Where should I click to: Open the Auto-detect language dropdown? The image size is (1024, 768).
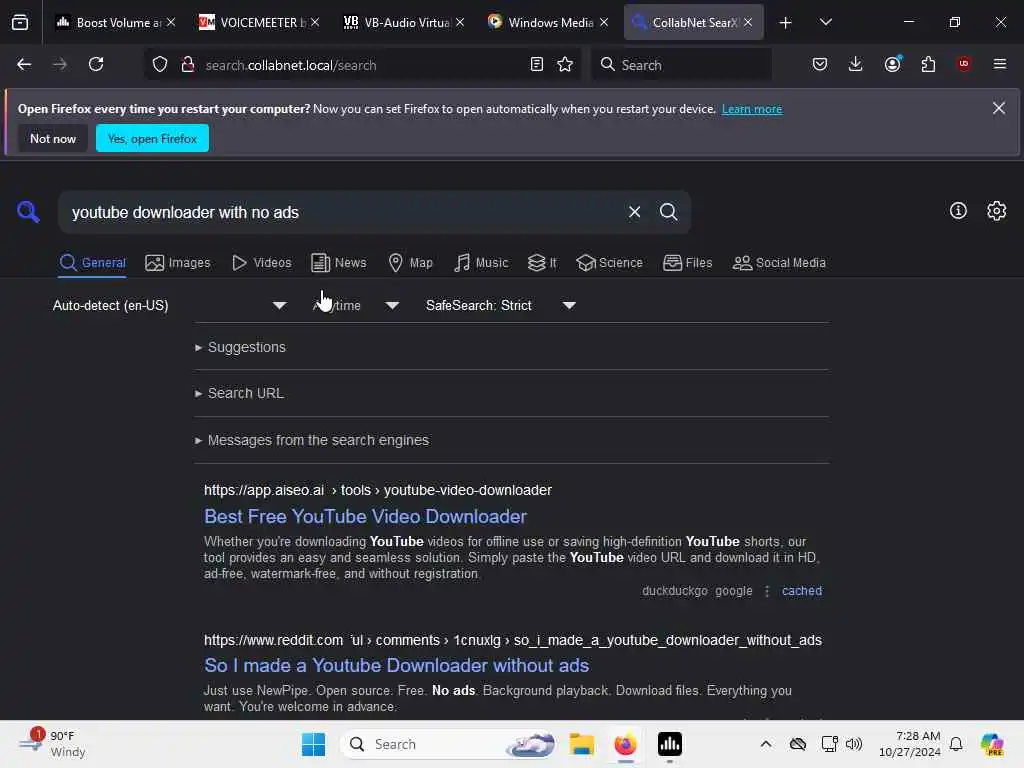pos(170,305)
